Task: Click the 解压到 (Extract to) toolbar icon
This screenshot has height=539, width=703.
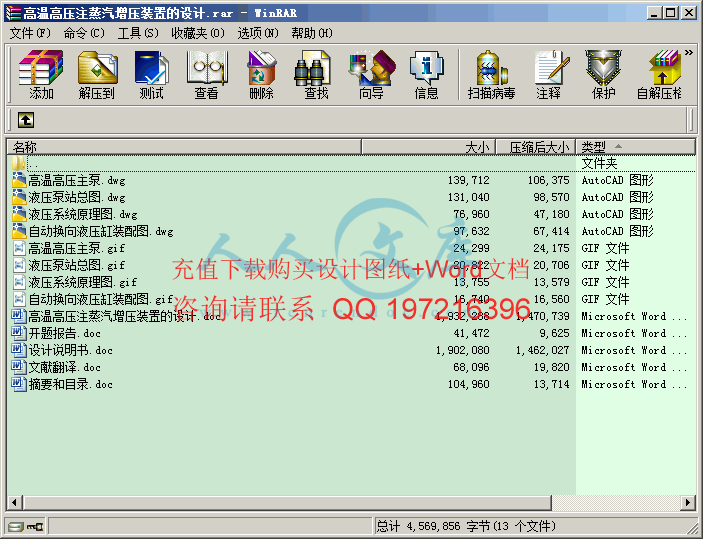Action: pyautogui.click(x=97, y=74)
